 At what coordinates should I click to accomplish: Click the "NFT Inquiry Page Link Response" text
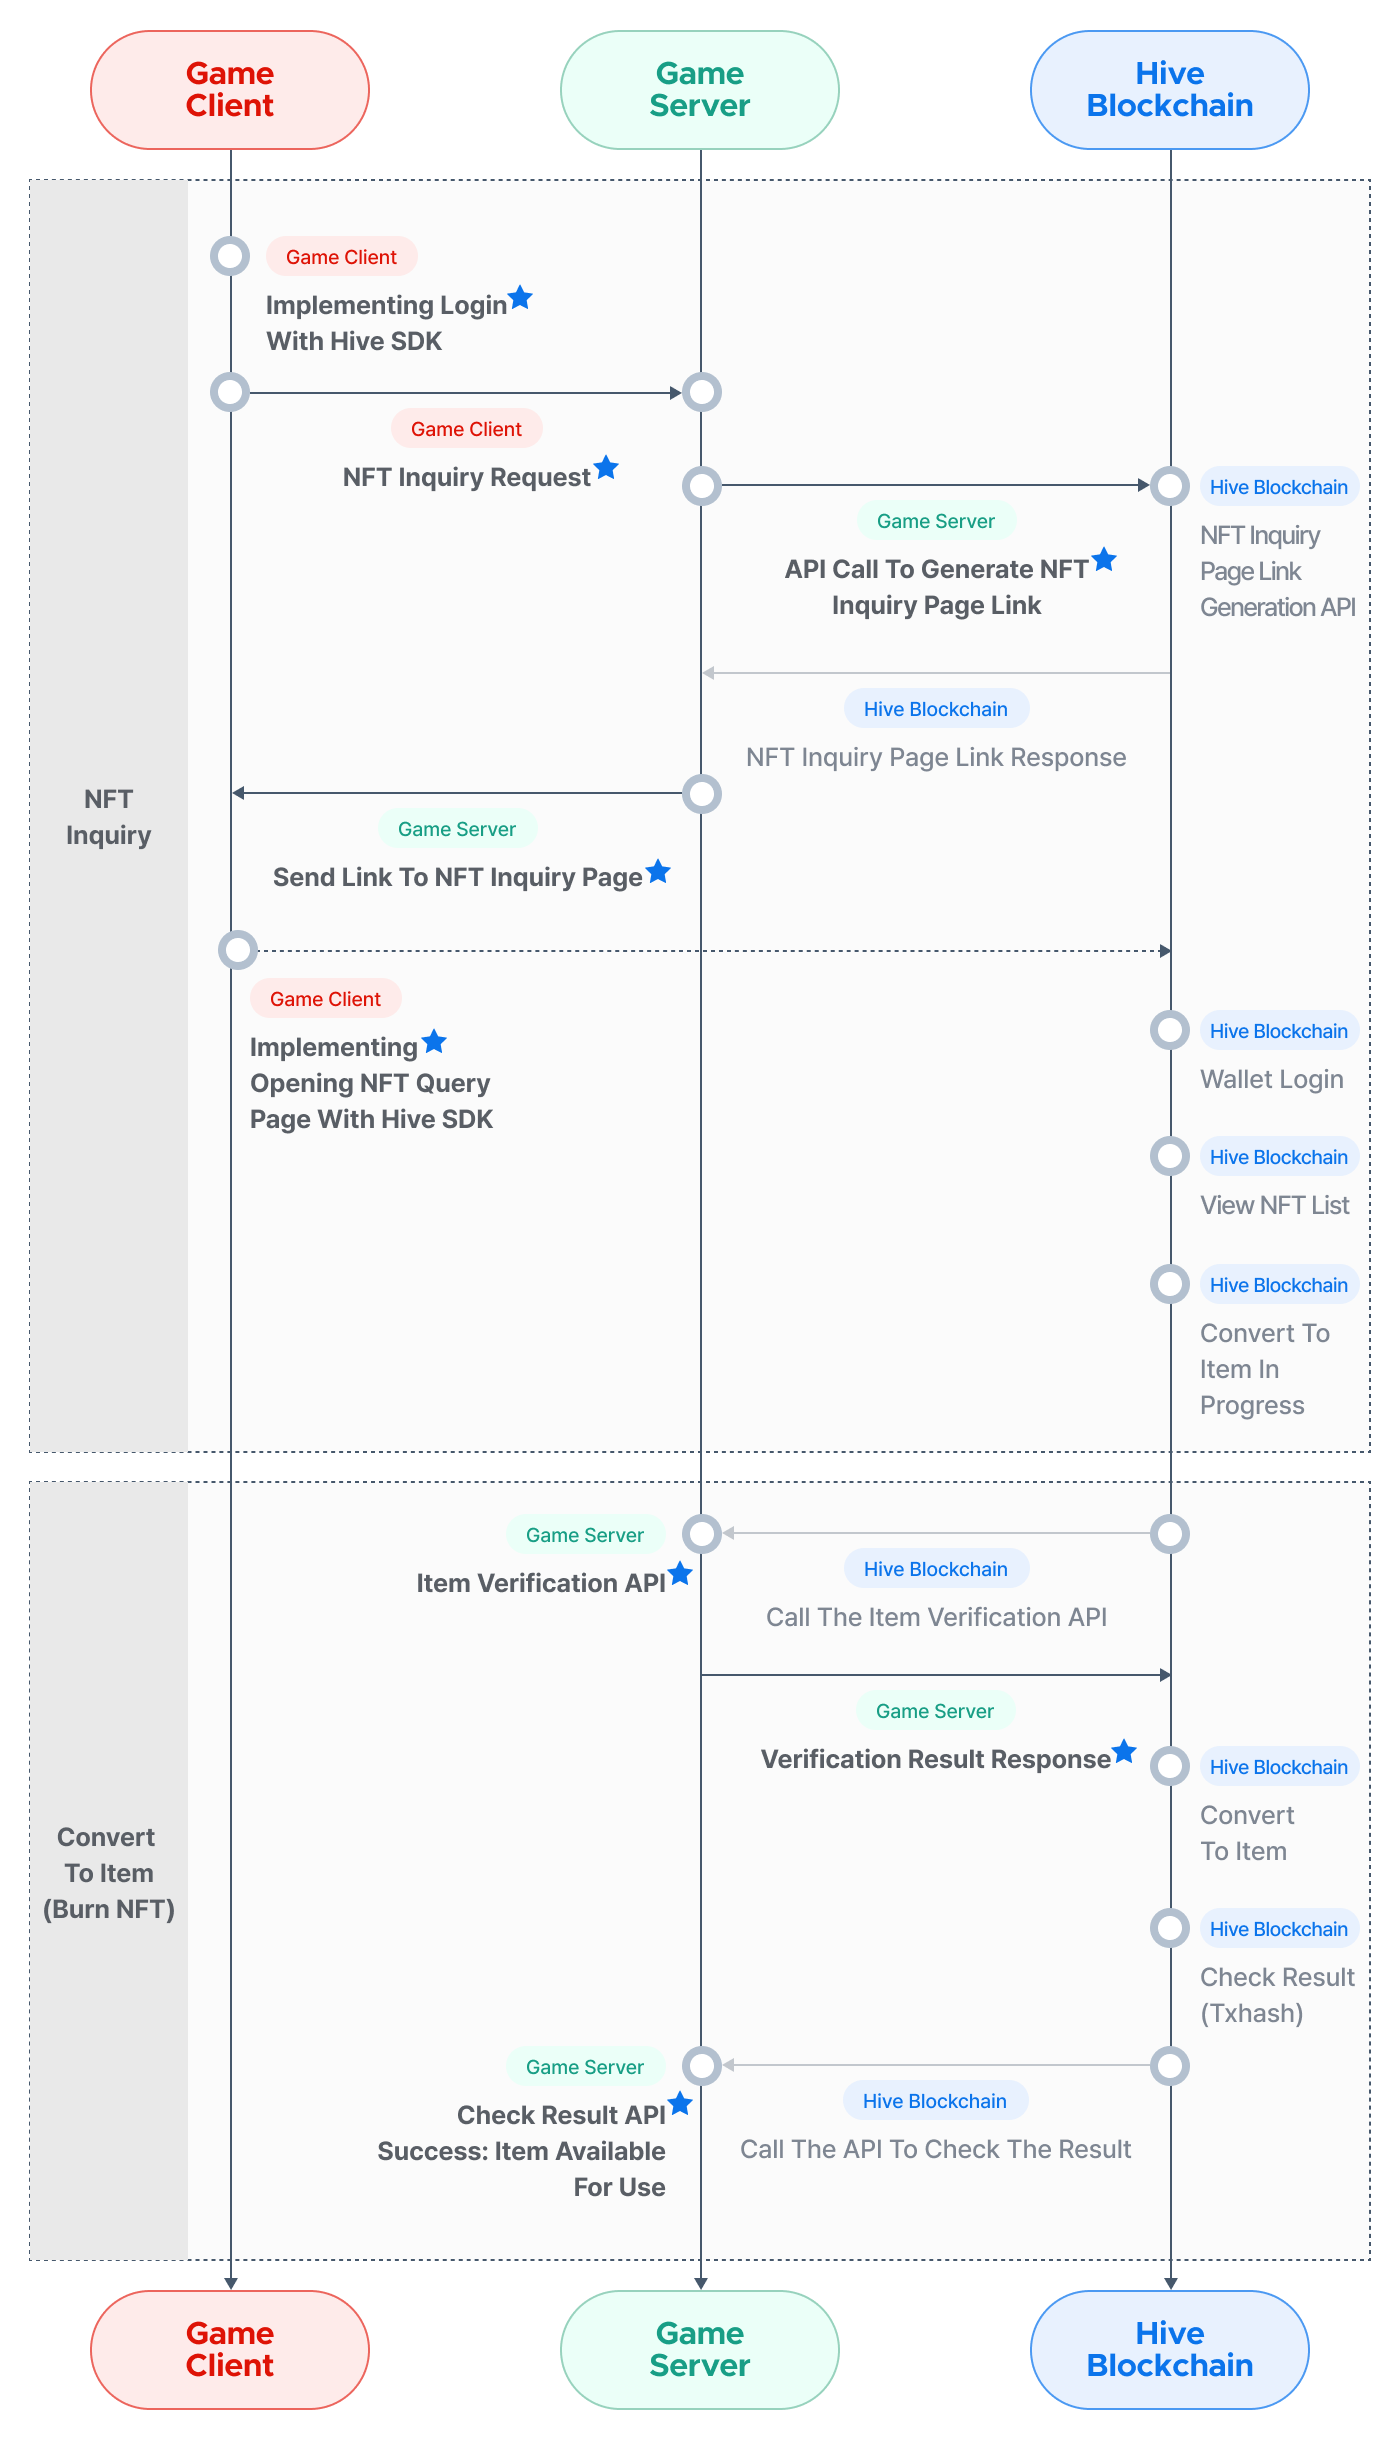coord(936,757)
